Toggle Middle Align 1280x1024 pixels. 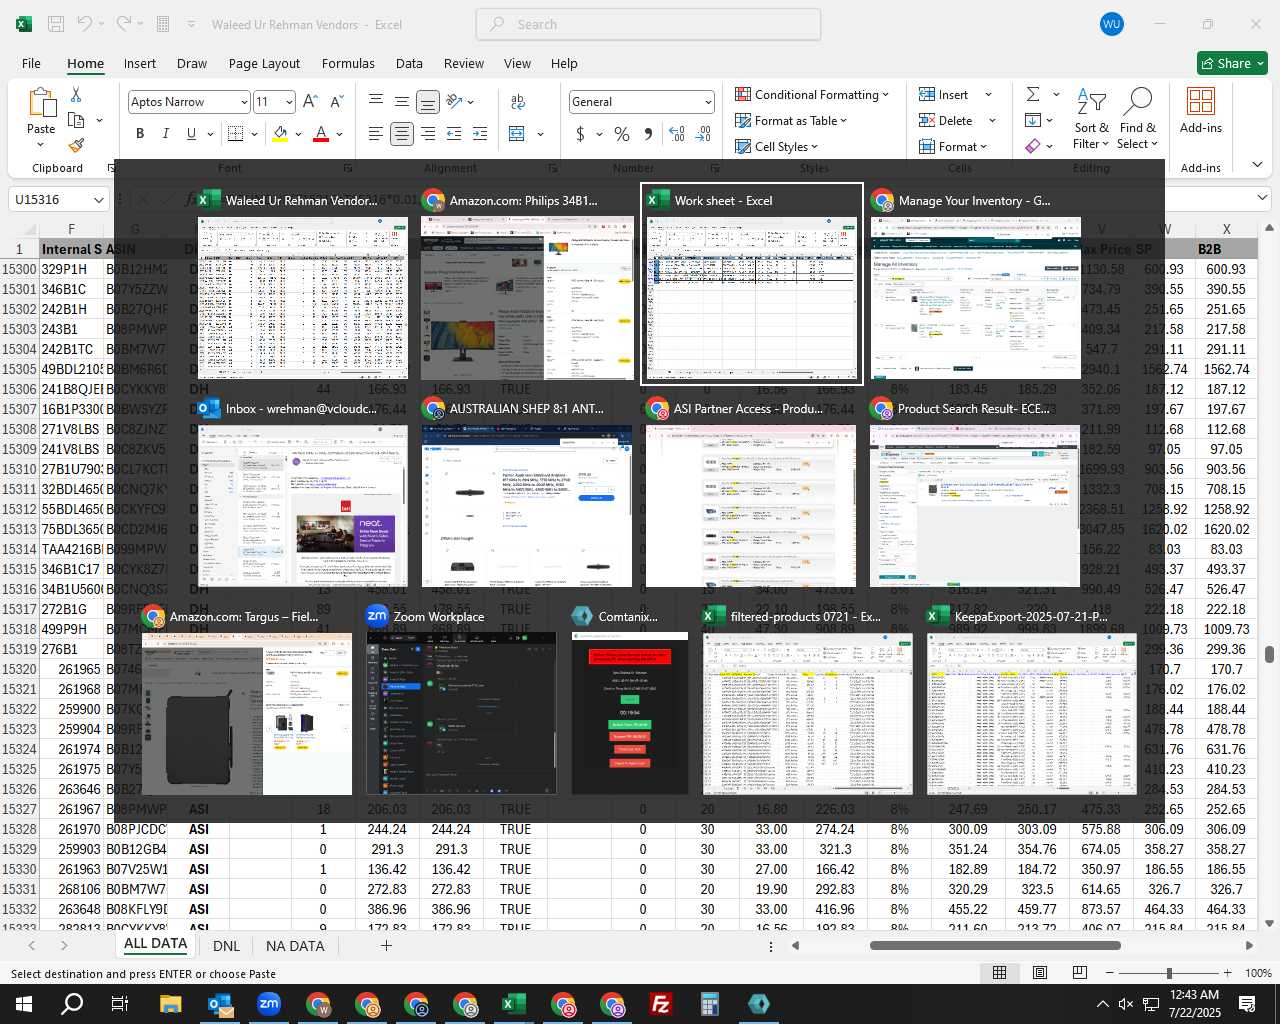point(401,102)
